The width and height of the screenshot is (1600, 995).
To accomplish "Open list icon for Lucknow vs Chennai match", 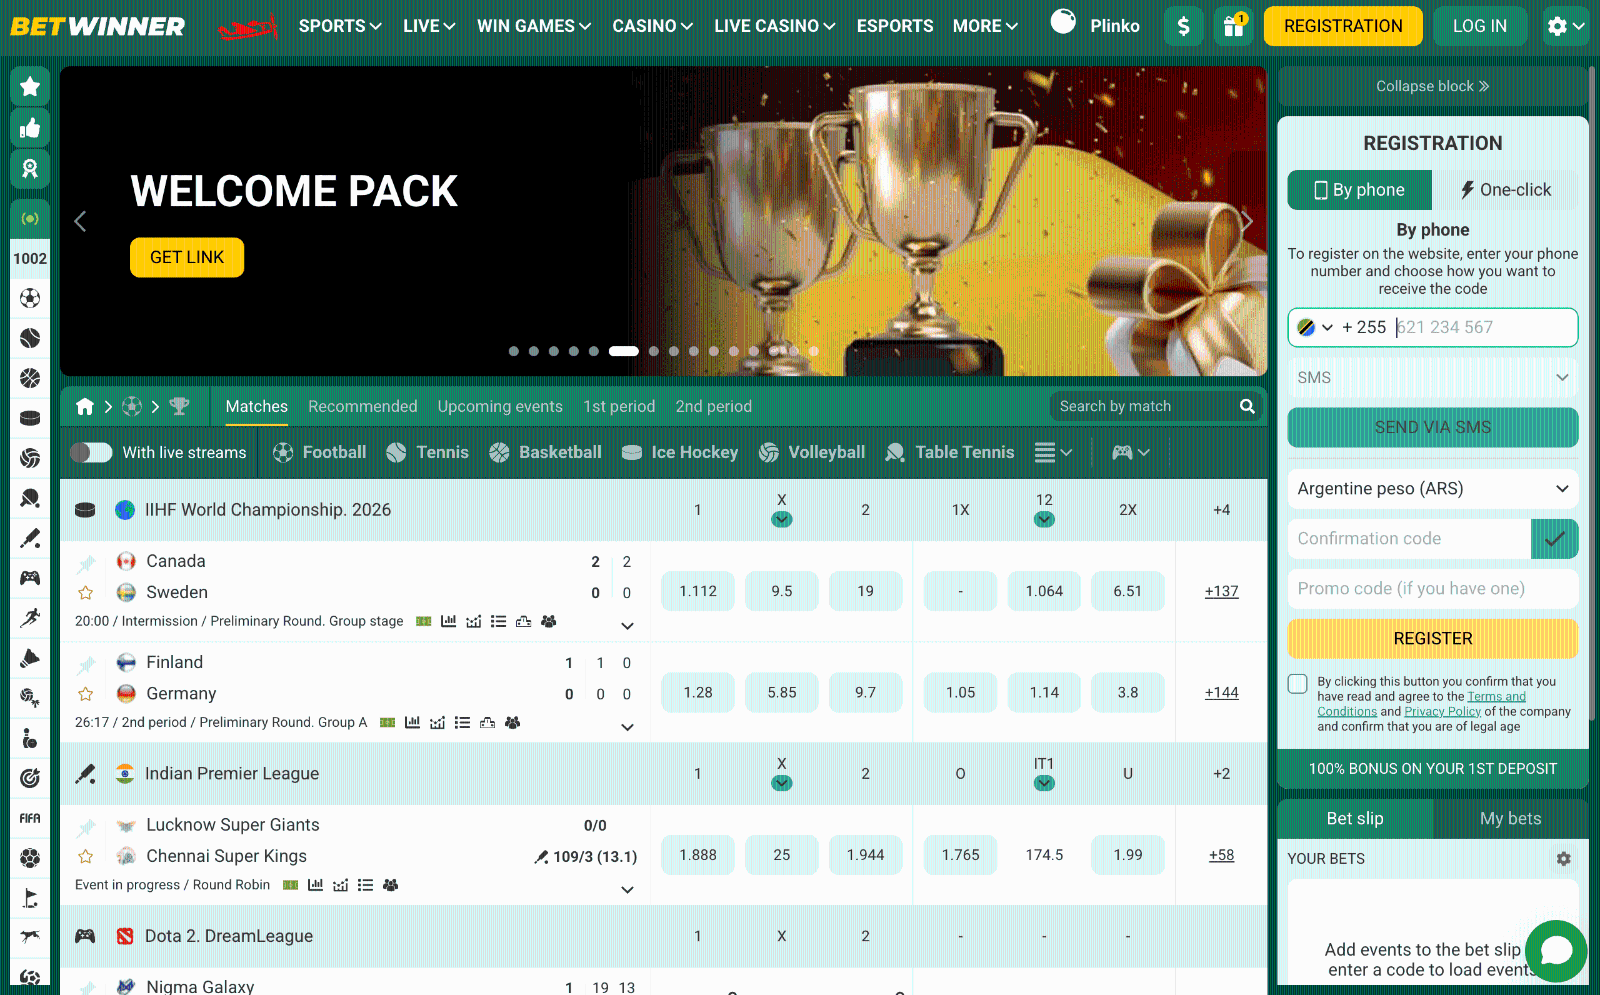I will (365, 885).
